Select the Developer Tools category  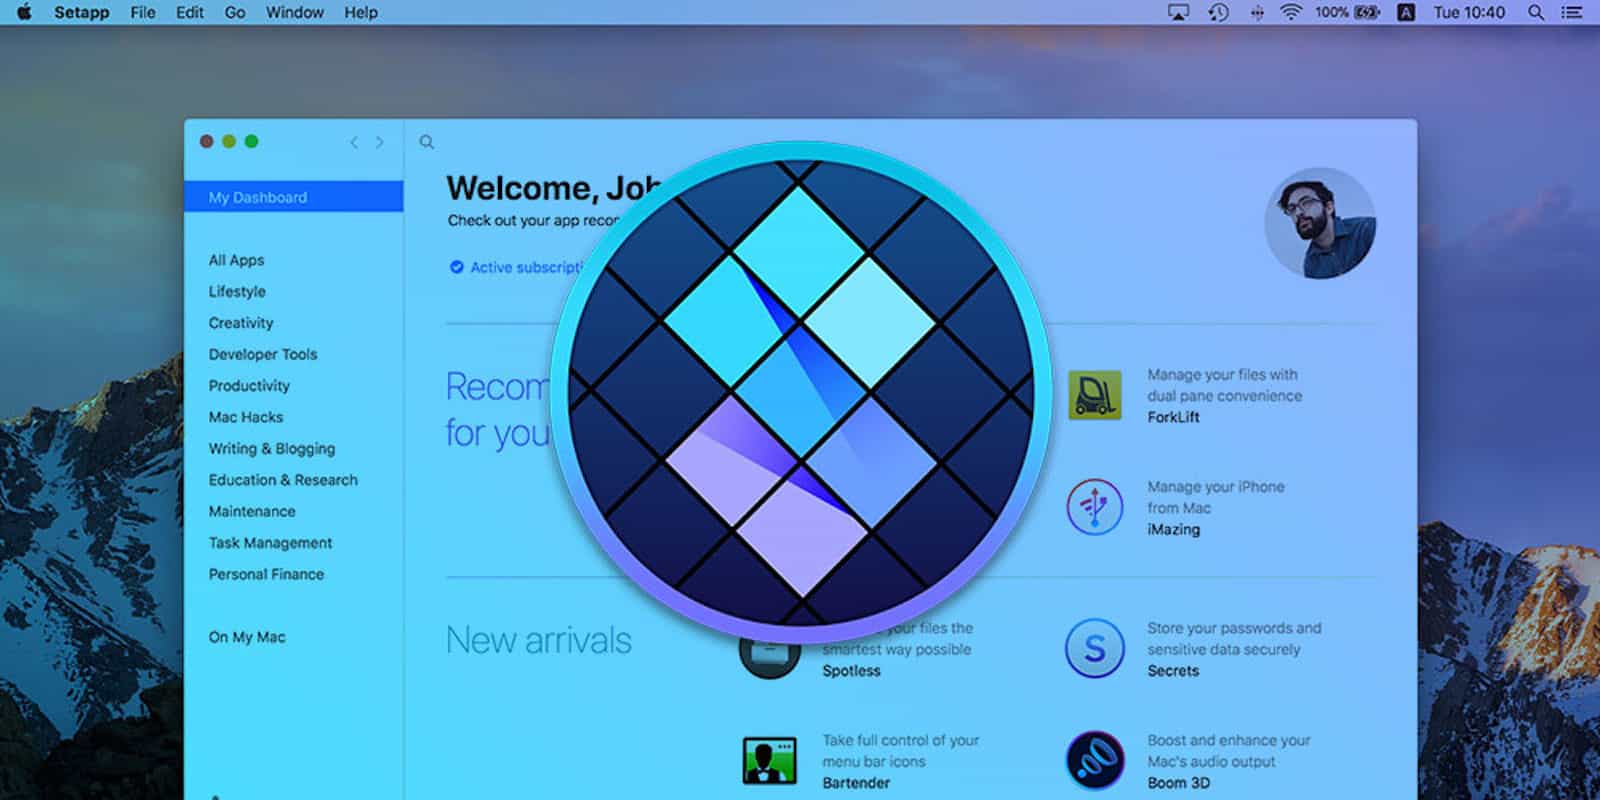coord(263,354)
